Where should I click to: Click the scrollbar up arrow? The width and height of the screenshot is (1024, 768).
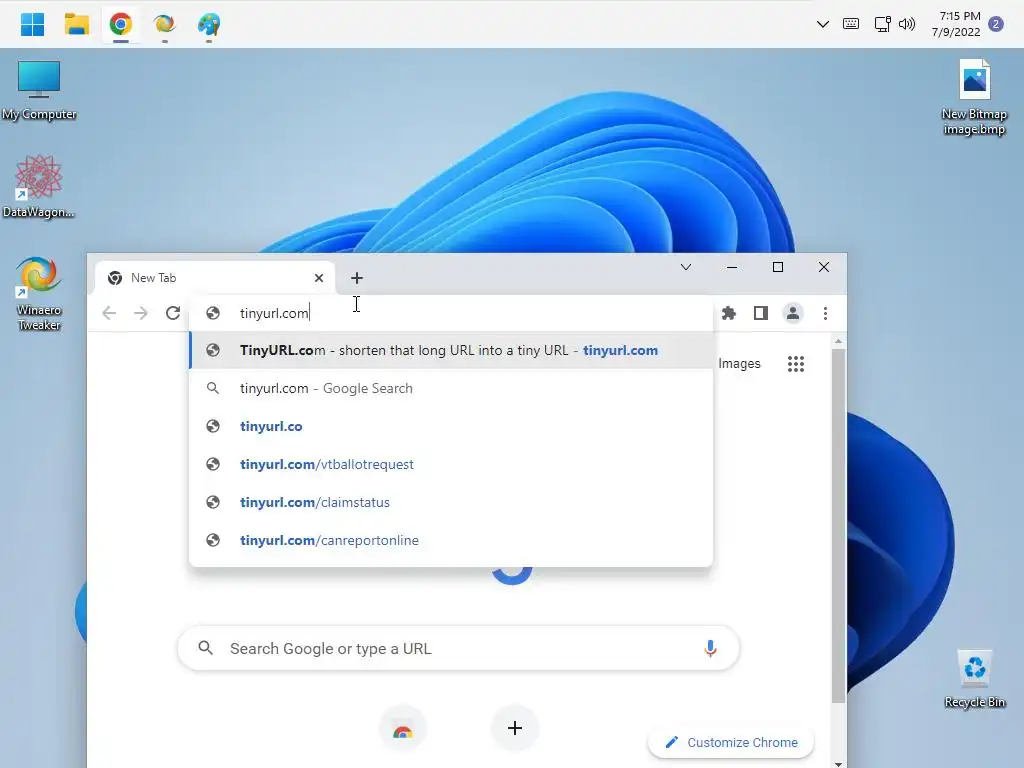point(839,342)
